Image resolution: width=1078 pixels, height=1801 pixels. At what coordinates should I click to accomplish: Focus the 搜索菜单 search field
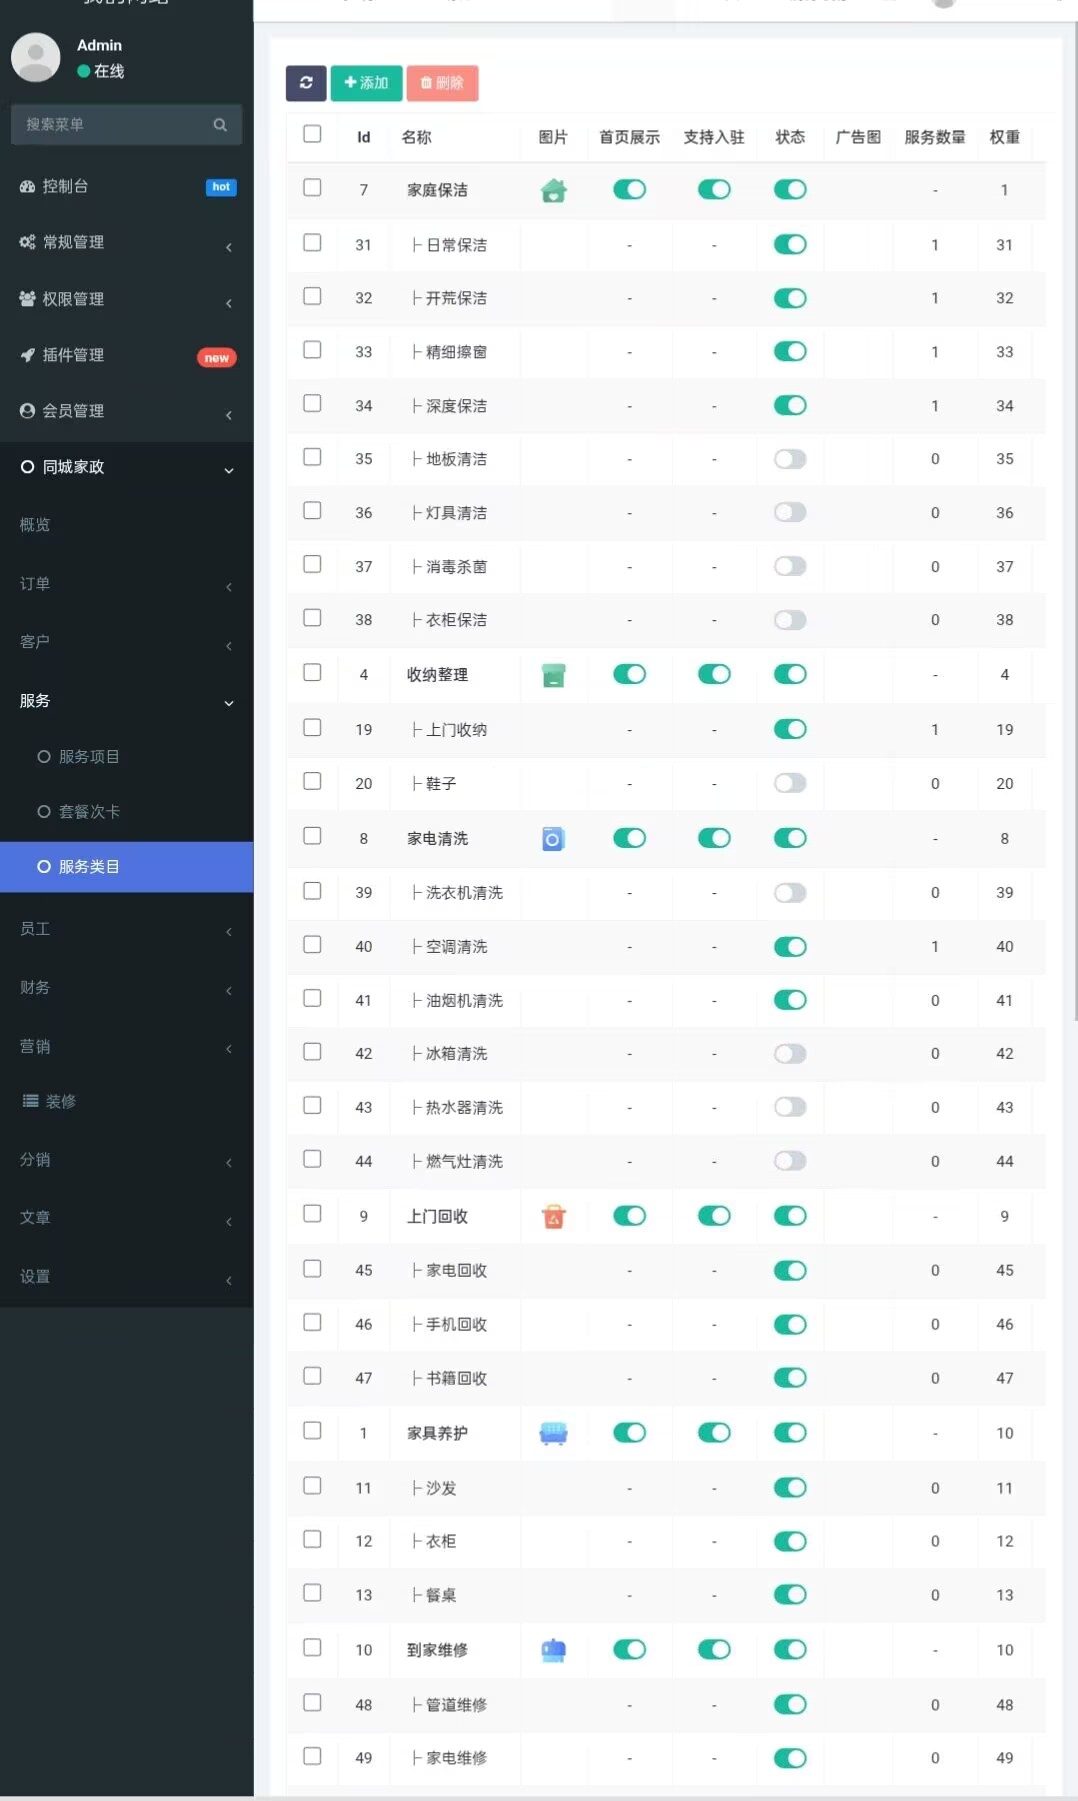point(126,125)
